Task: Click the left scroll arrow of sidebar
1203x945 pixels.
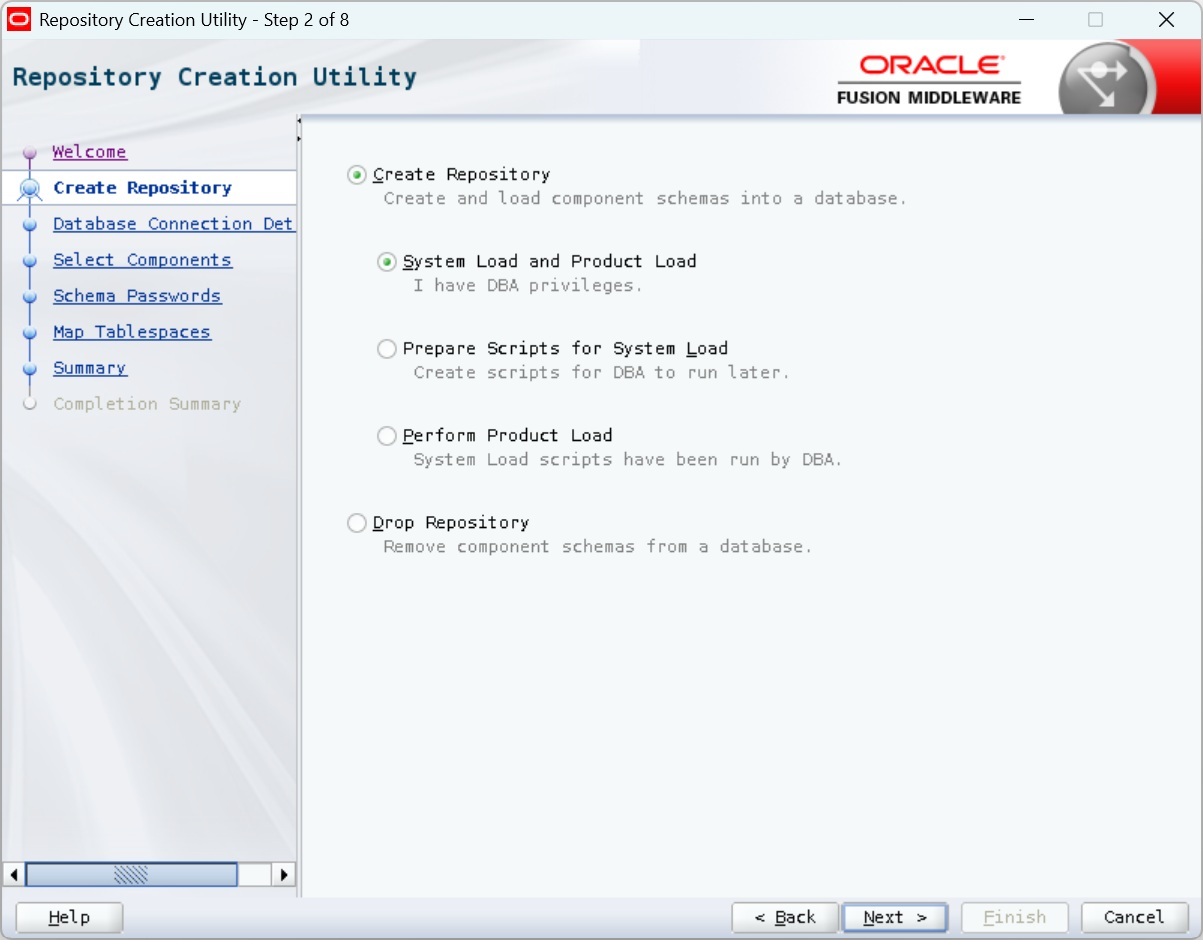Action: click(x=14, y=875)
